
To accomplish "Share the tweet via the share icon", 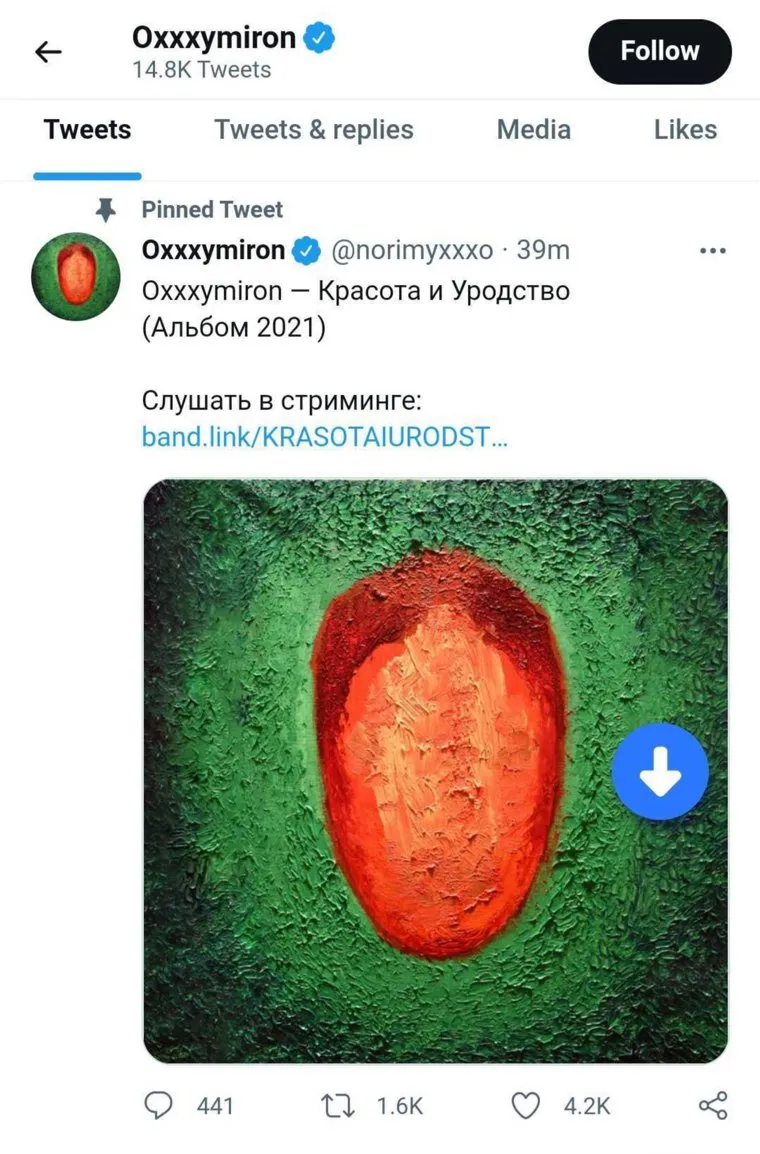I will point(713,1105).
